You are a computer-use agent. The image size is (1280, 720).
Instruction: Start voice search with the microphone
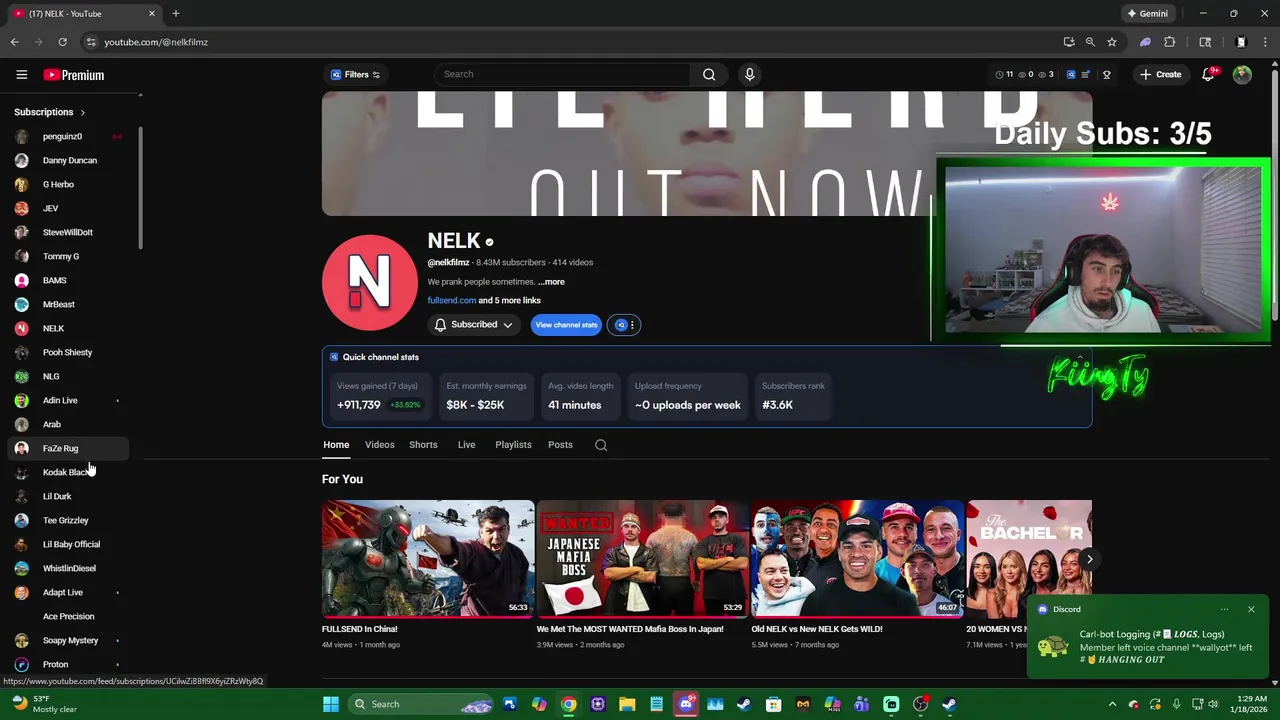(749, 74)
